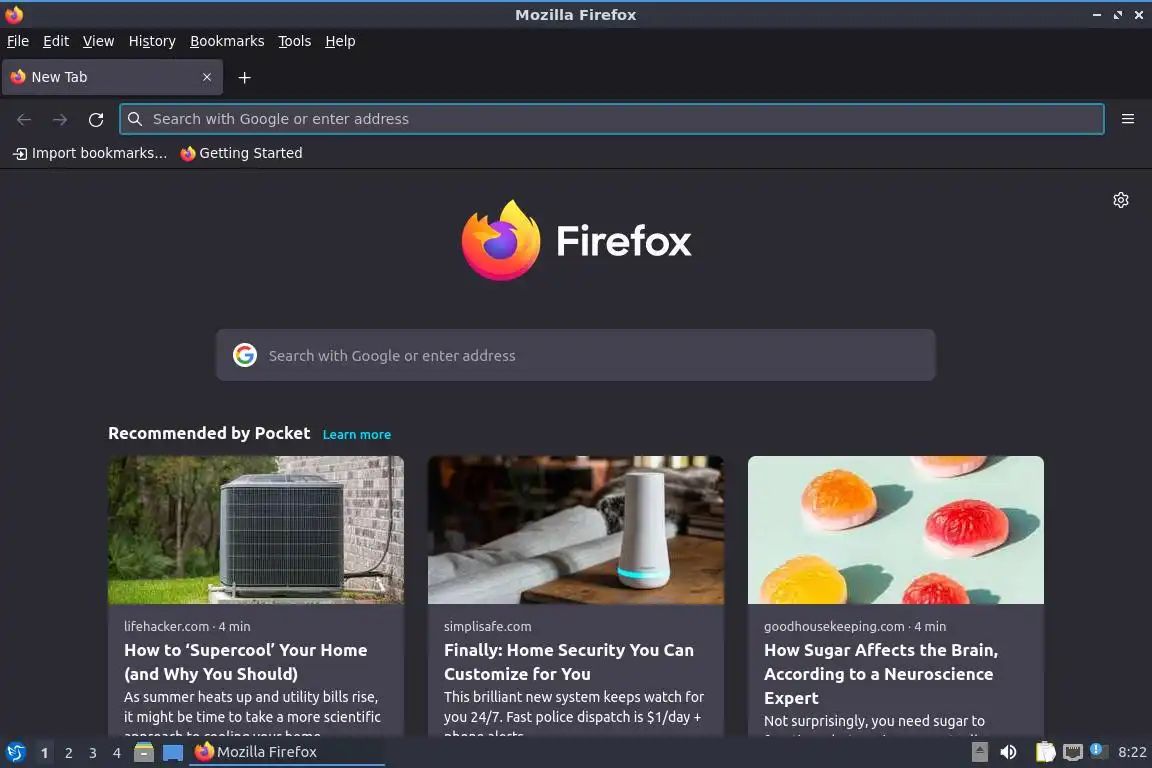The width and height of the screenshot is (1152, 768).
Task: Open the clipboard manager tray icon
Action: click(1045, 752)
